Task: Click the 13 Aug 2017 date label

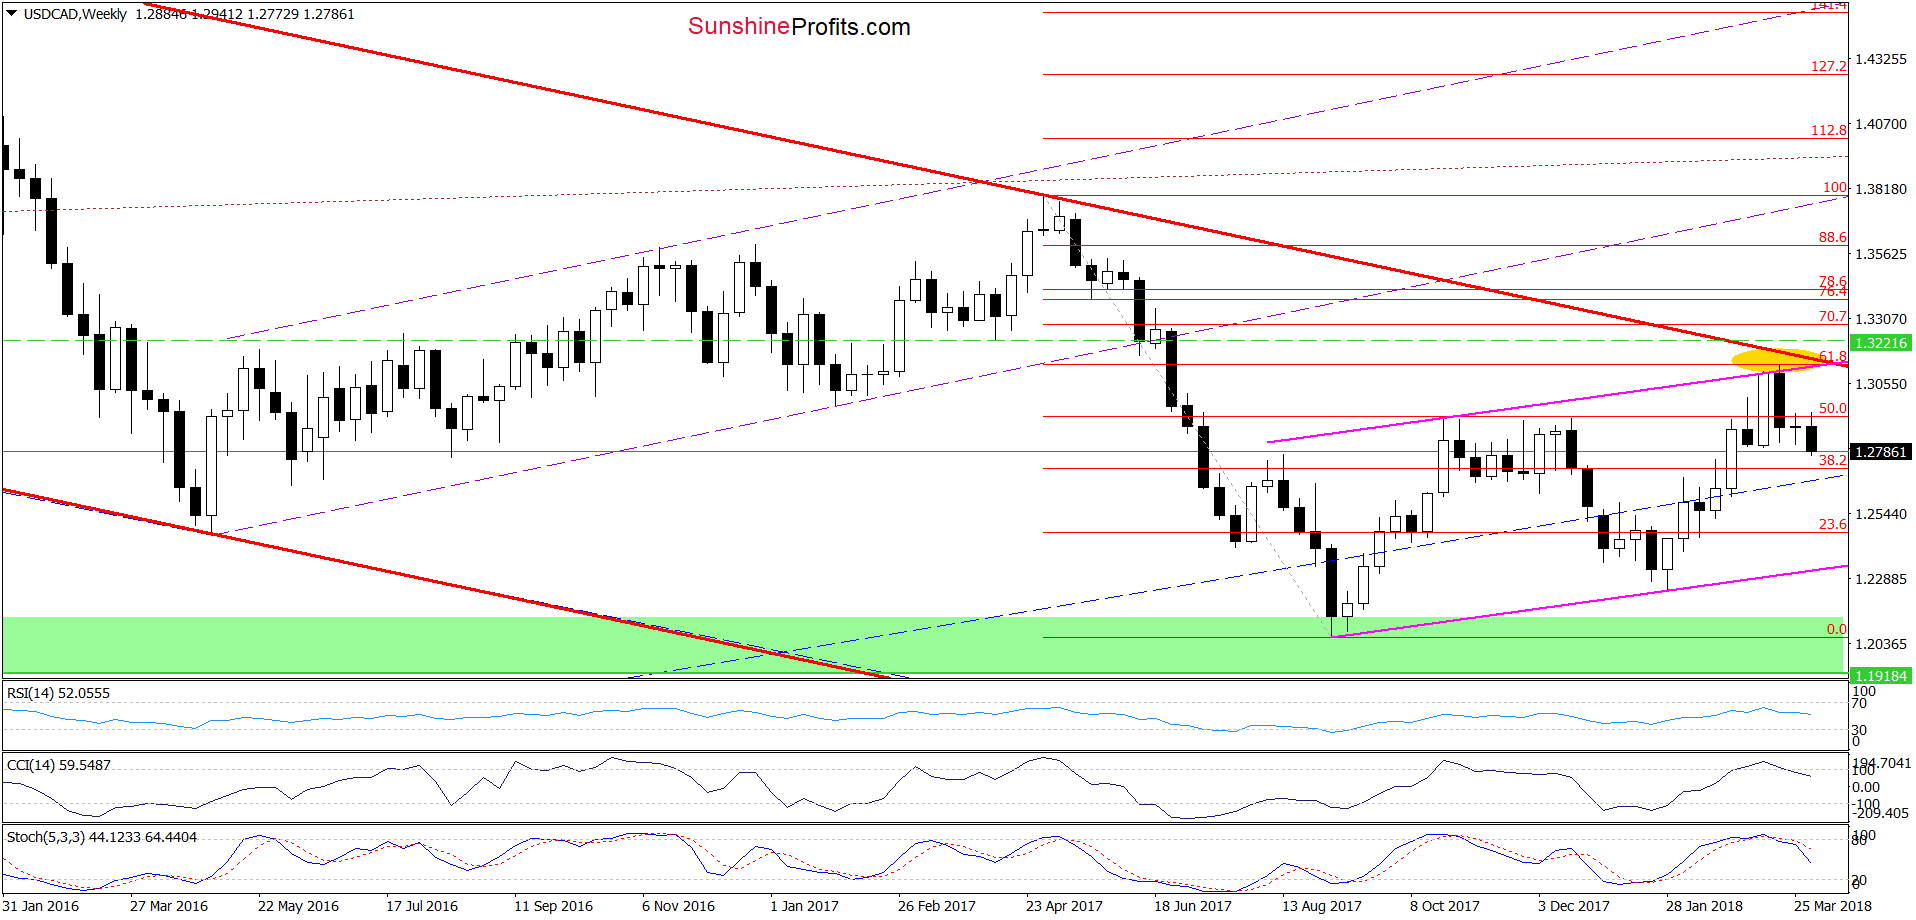Action: point(1322,906)
